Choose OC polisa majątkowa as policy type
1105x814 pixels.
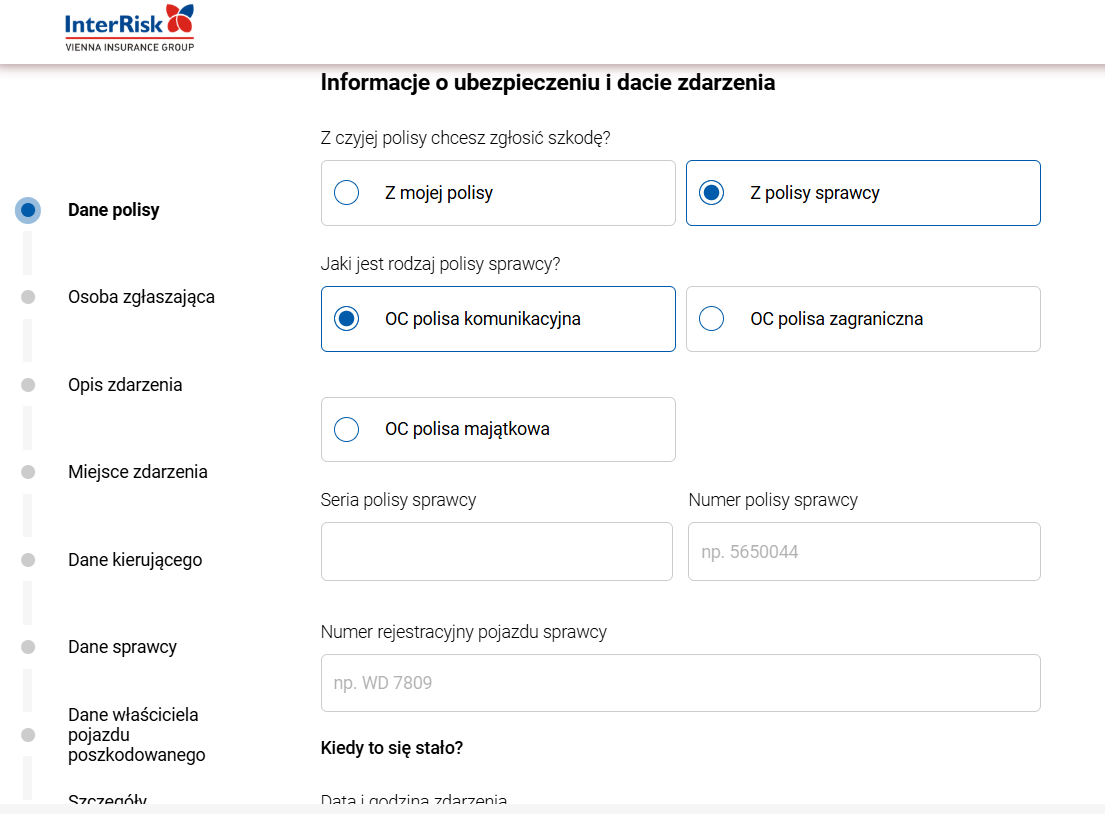point(497,429)
